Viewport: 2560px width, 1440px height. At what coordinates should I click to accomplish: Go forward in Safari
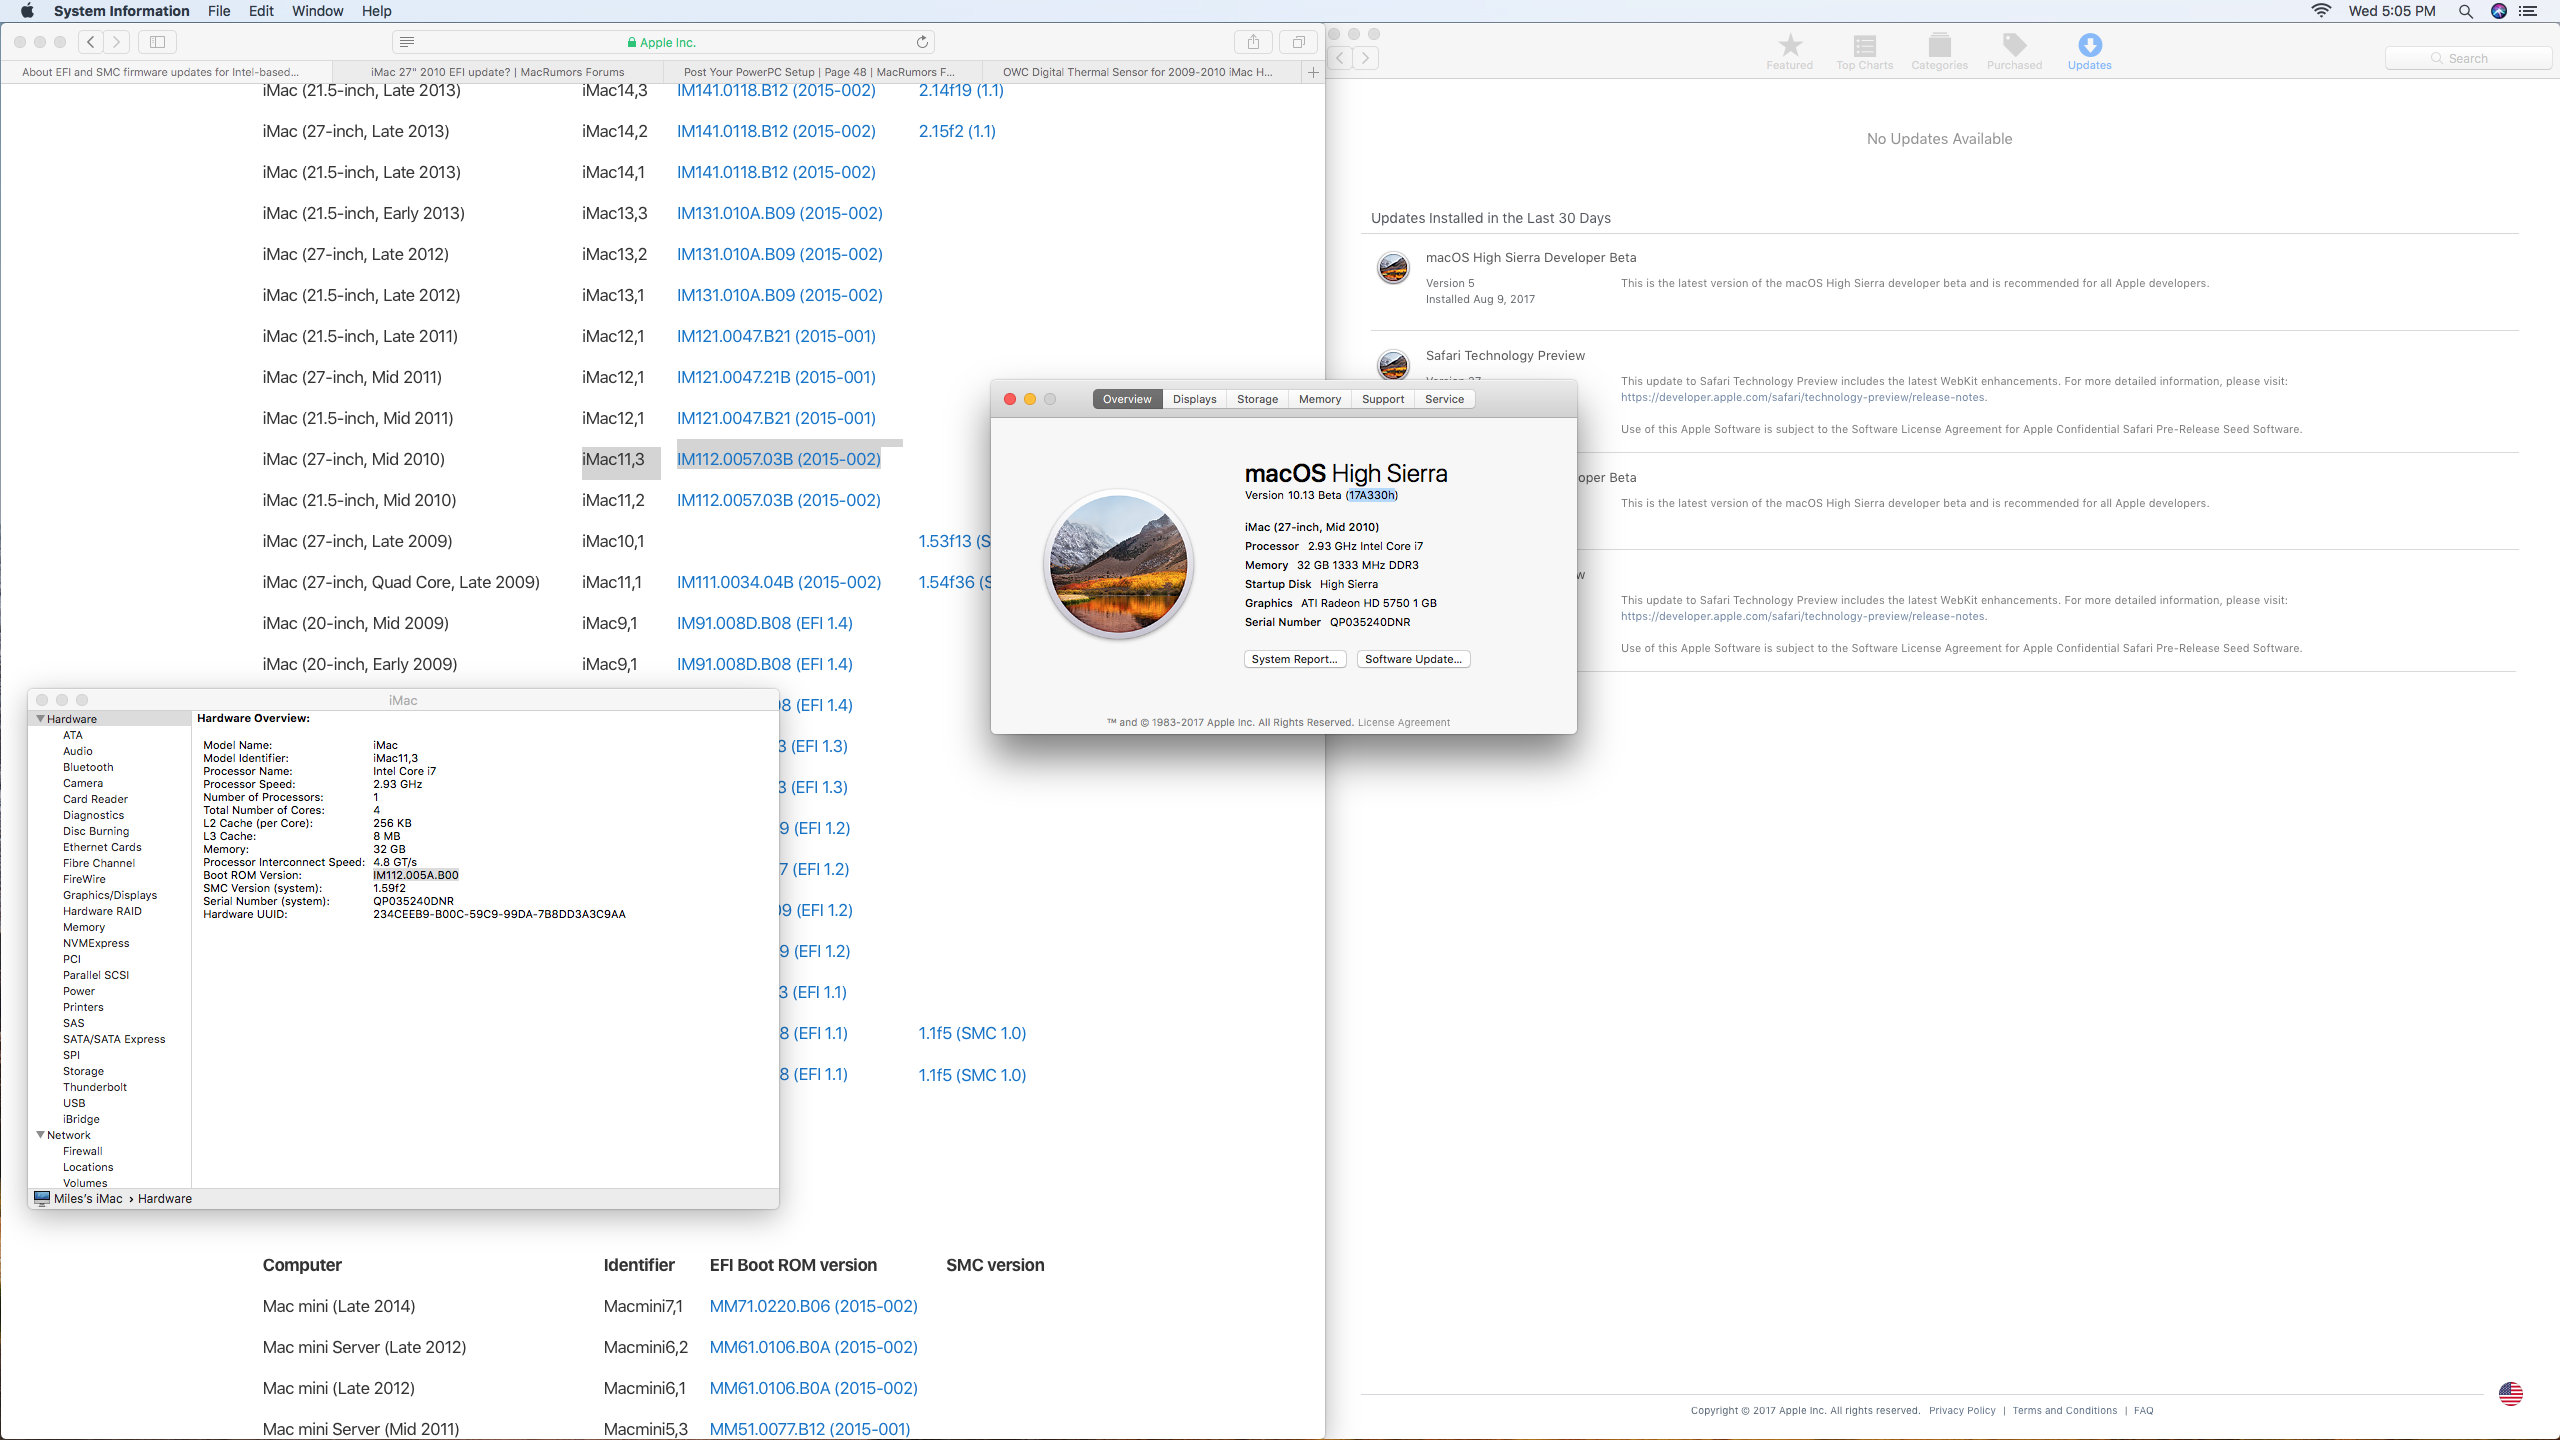coord(117,42)
